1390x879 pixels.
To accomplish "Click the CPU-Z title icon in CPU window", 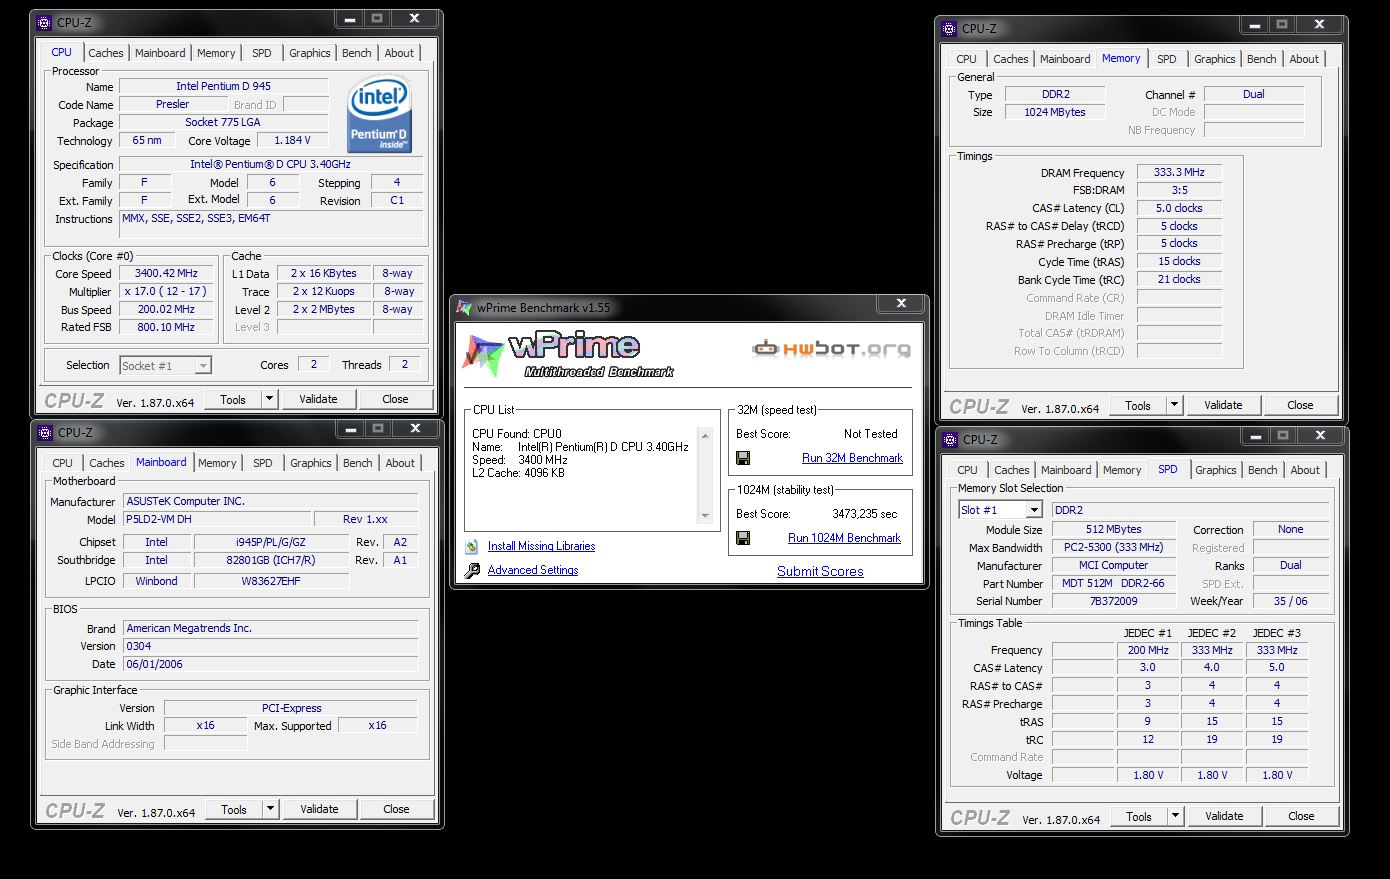I will [x=45, y=22].
